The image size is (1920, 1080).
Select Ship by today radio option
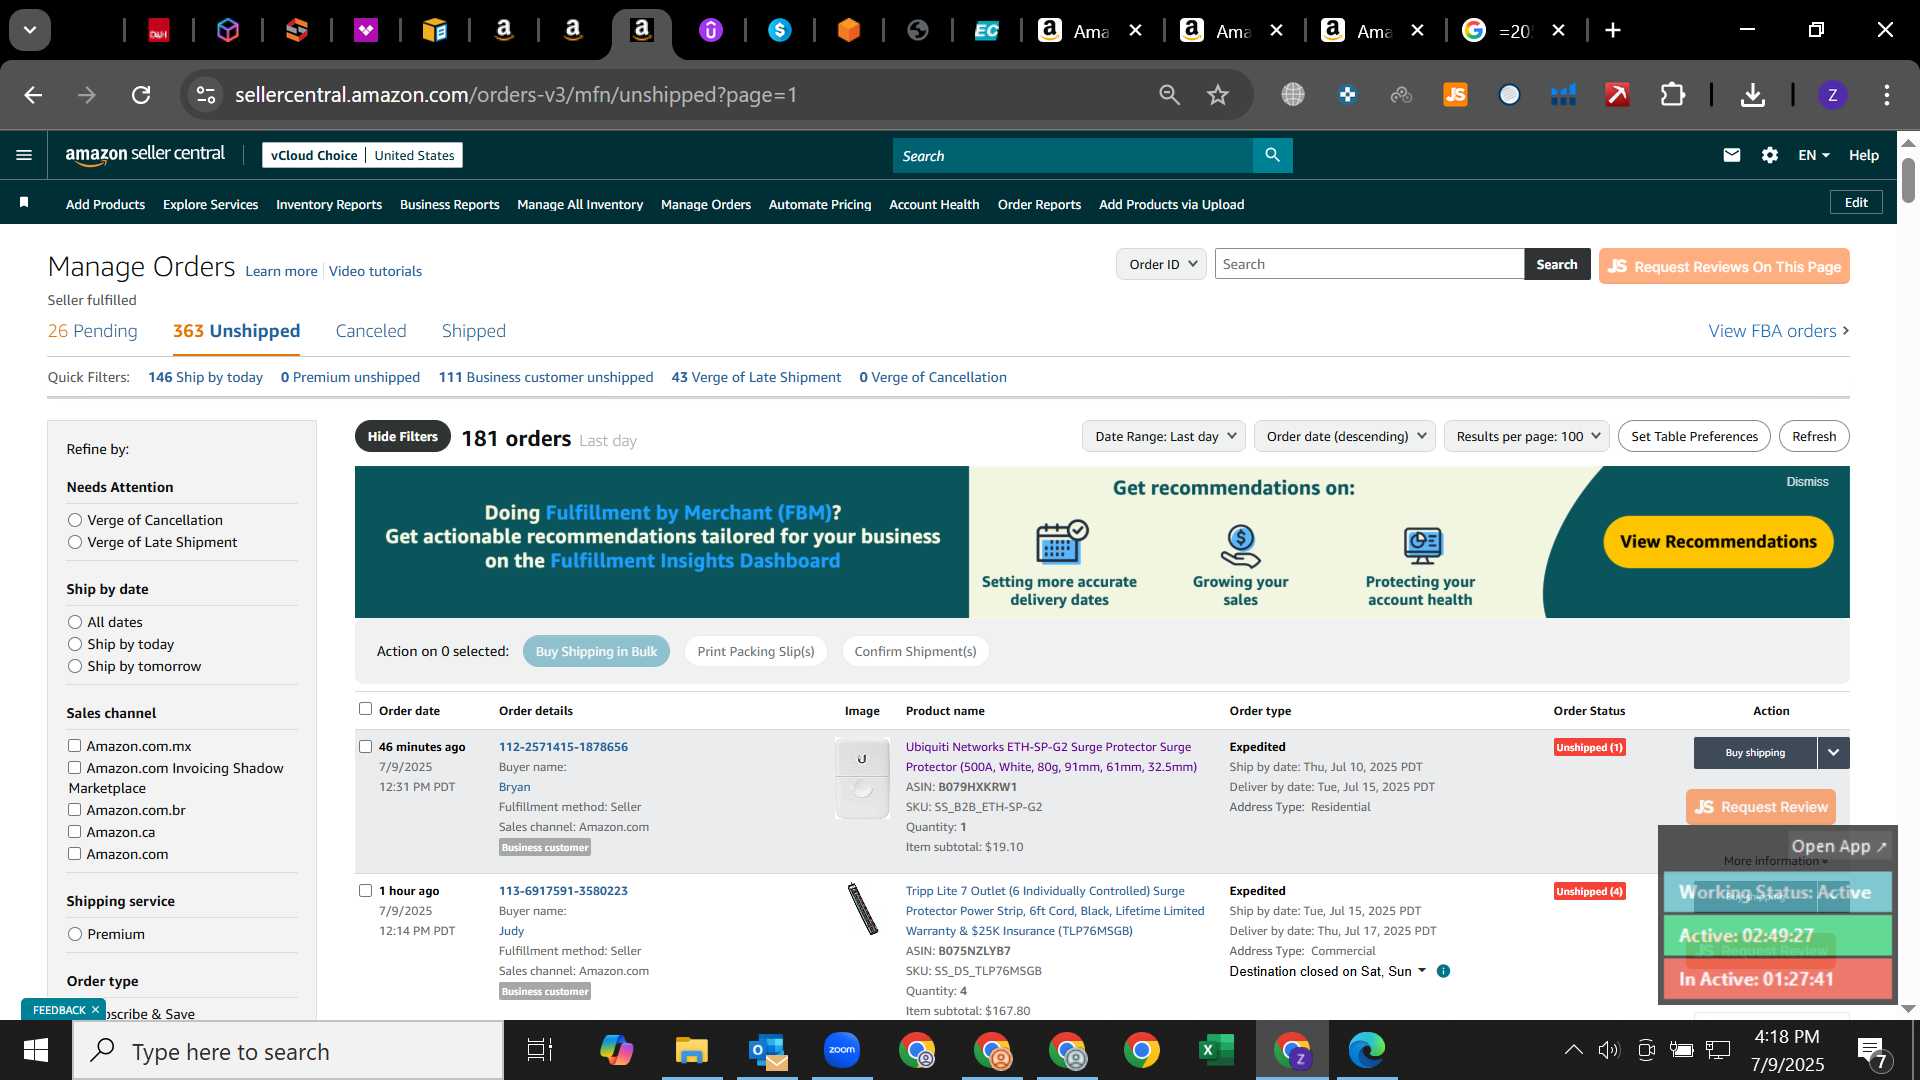pos(75,644)
